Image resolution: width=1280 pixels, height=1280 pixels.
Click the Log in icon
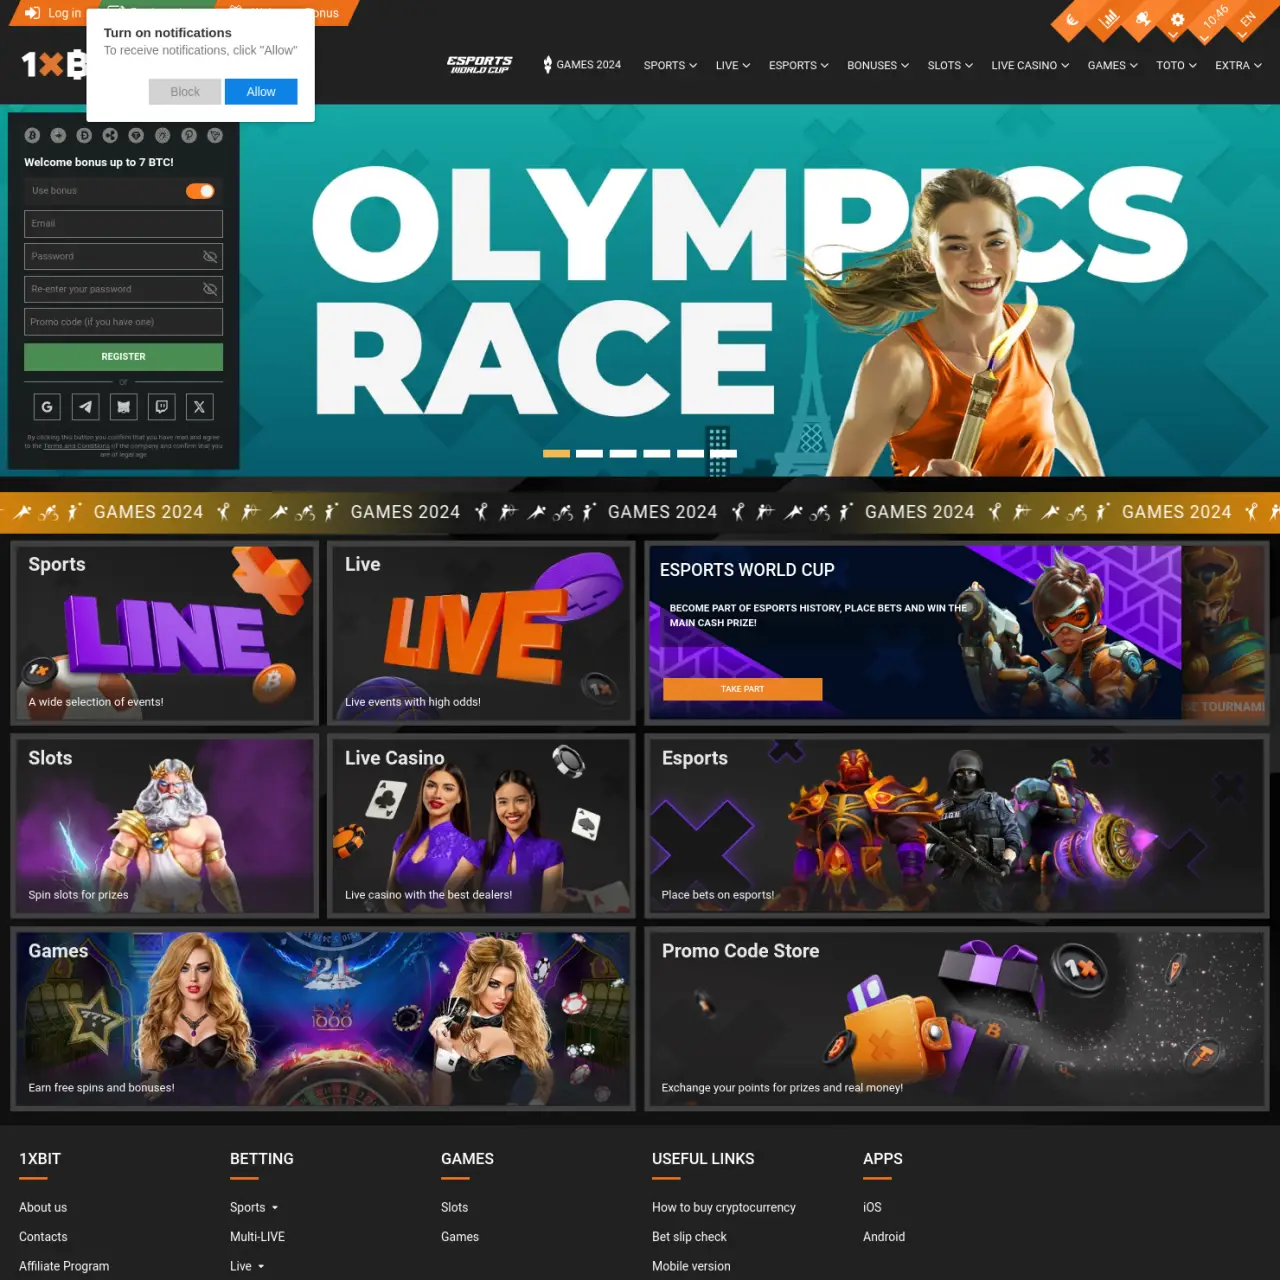pos(33,13)
